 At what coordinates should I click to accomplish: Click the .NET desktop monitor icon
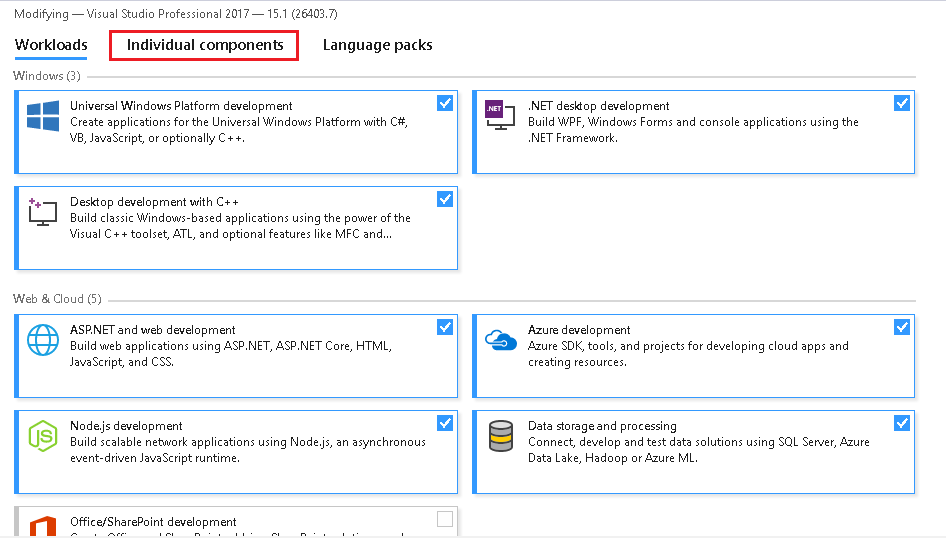(500, 115)
